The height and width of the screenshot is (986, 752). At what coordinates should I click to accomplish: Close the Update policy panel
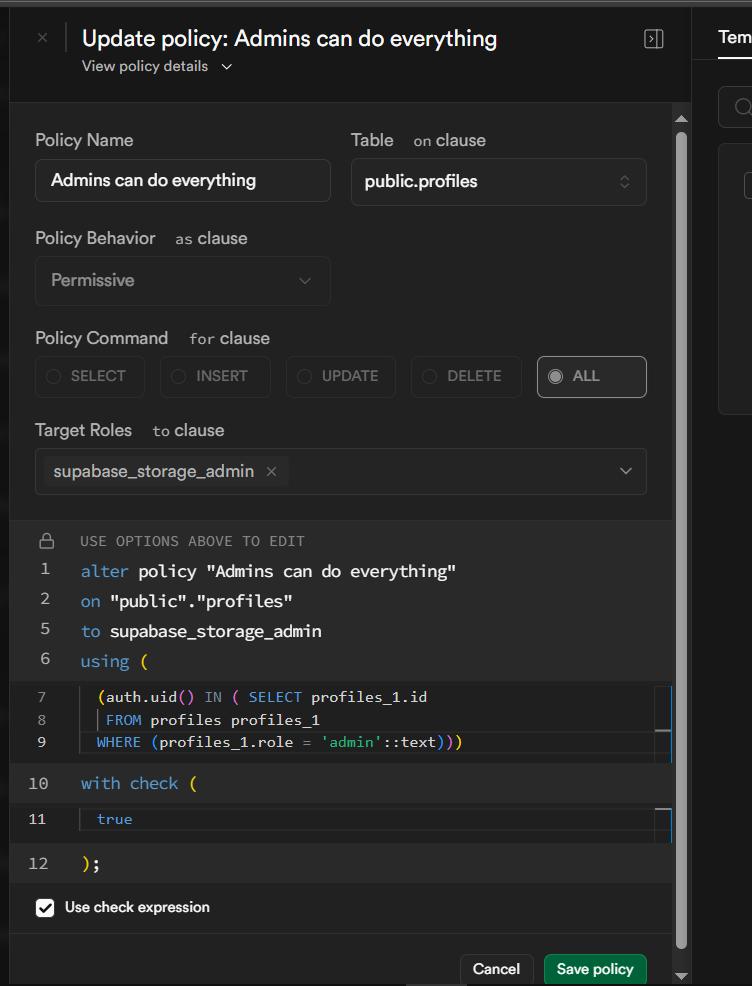point(42,38)
